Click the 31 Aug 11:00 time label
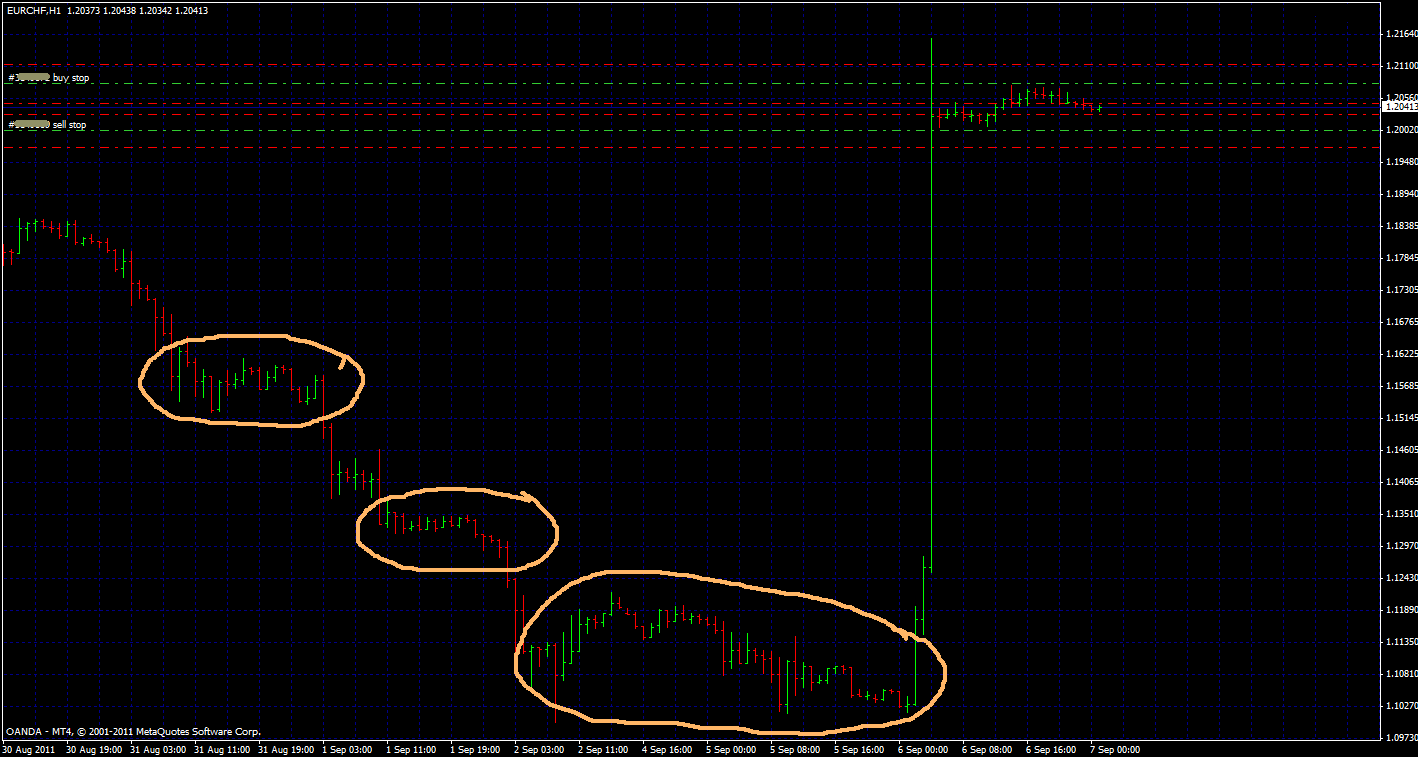 pyautogui.click(x=223, y=749)
